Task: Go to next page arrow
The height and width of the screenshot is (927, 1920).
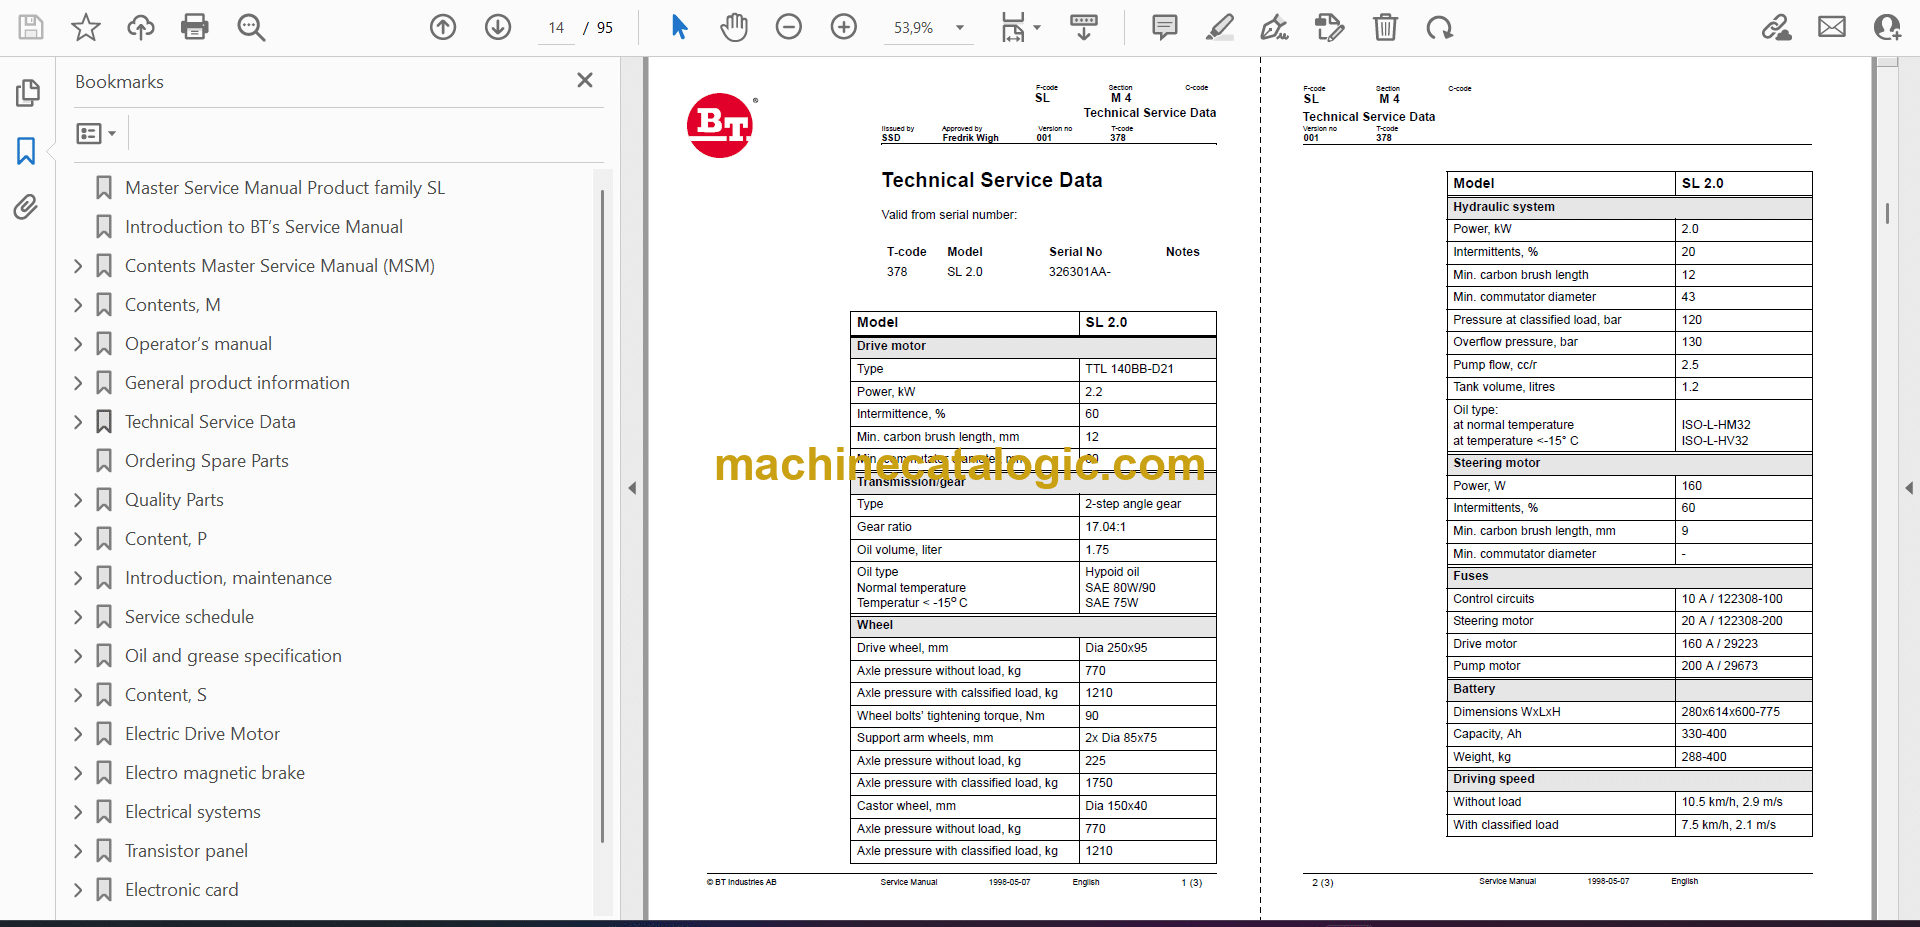Action: point(498,27)
